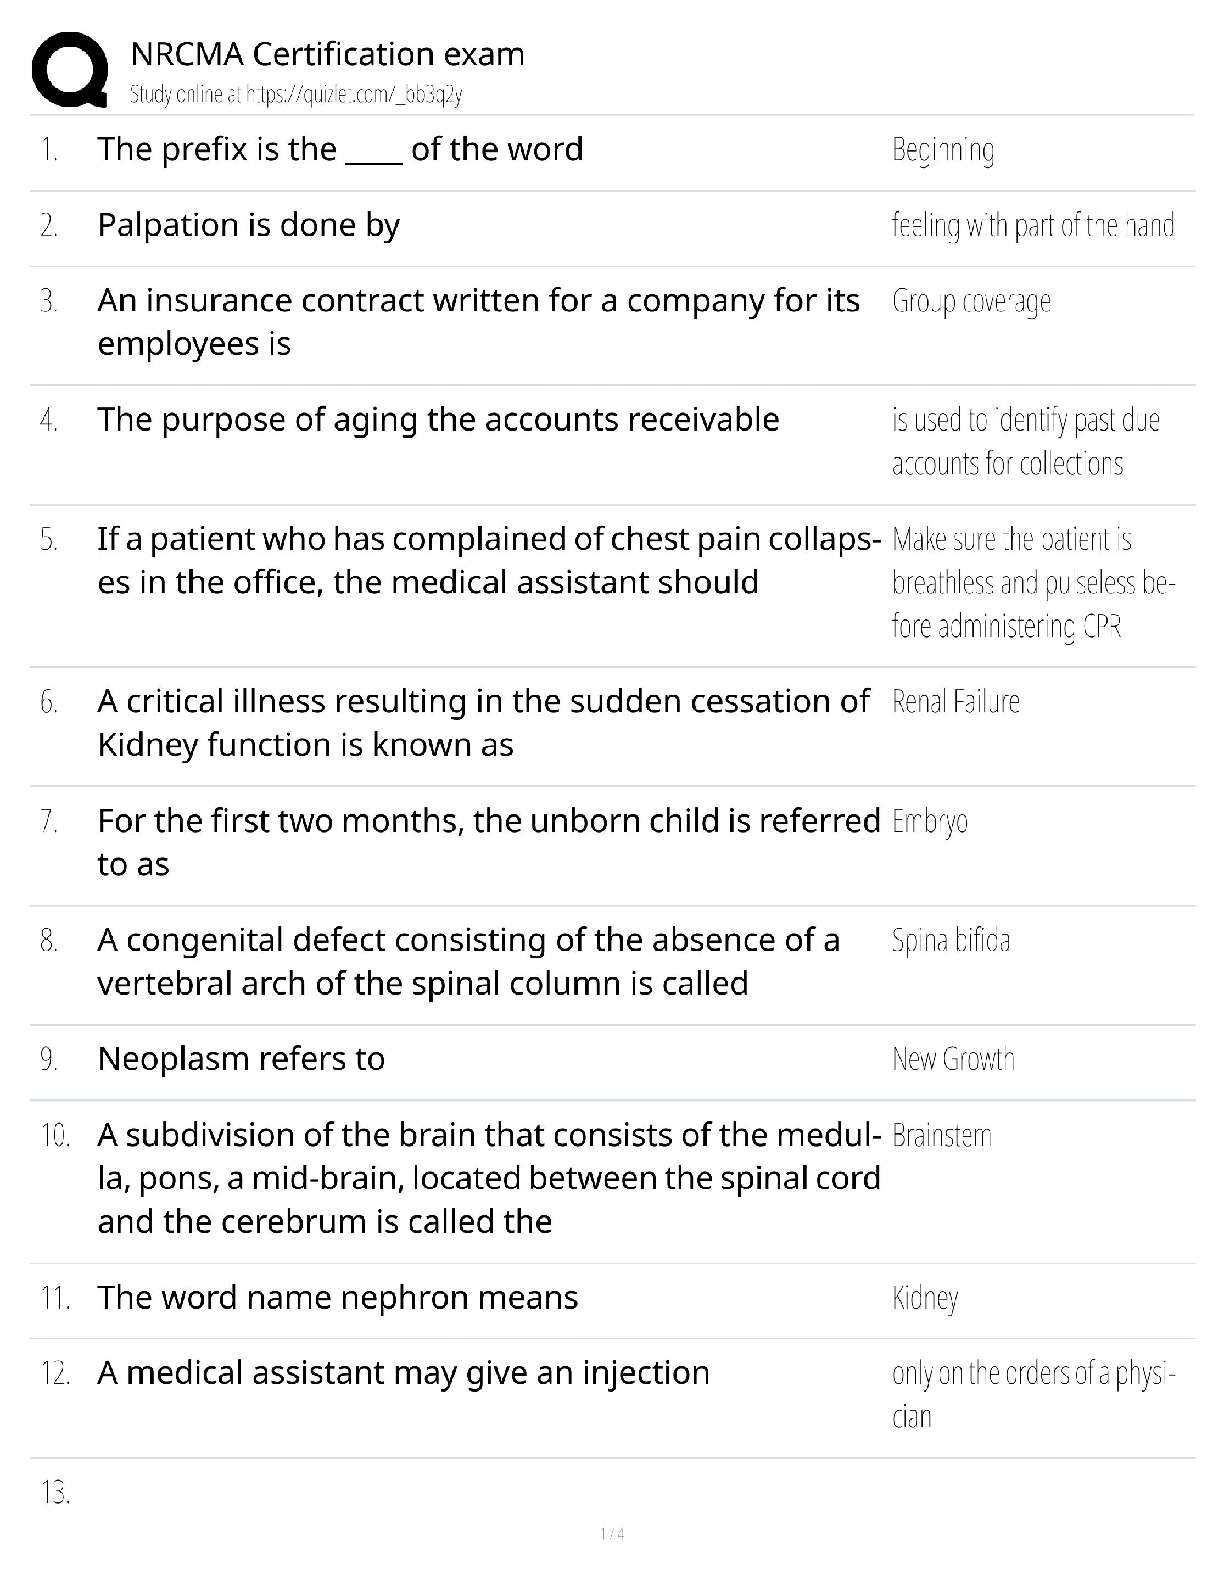Click the "Neoplasm refers to" question
1224x1584 pixels.
pos(241,1059)
